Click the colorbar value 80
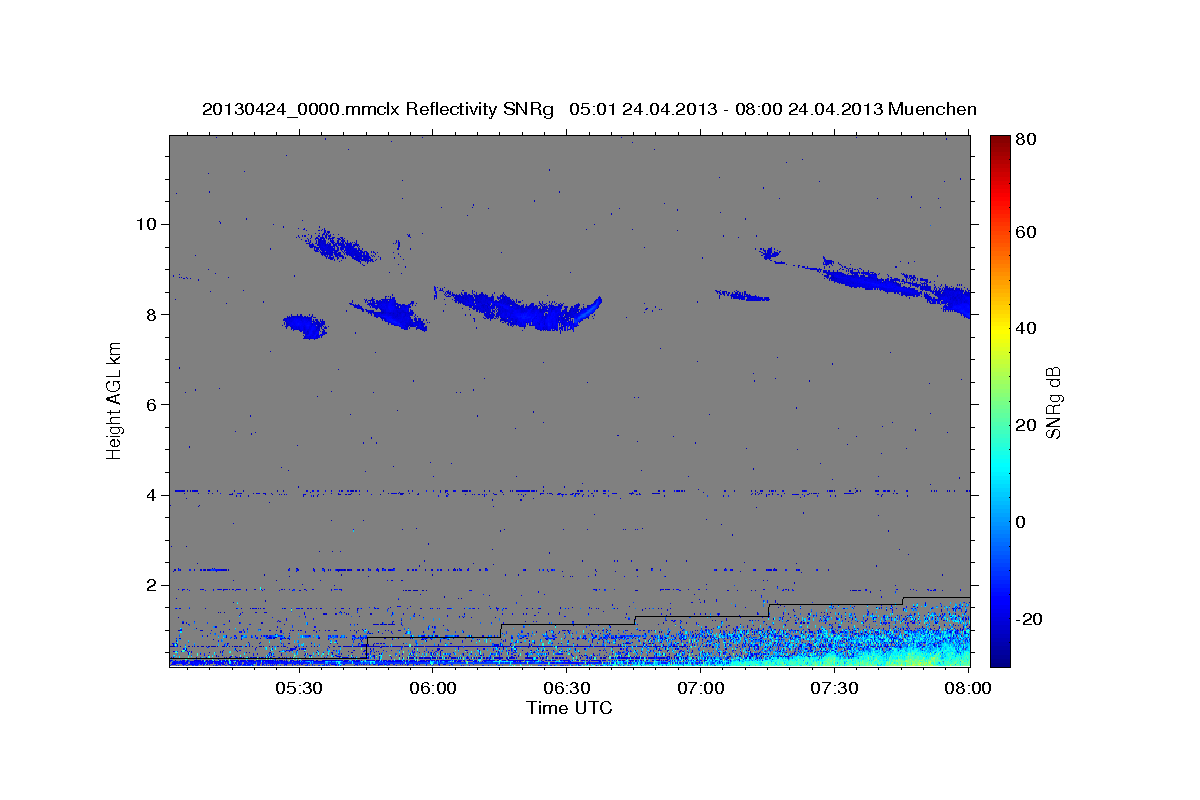 tap(1028, 139)
